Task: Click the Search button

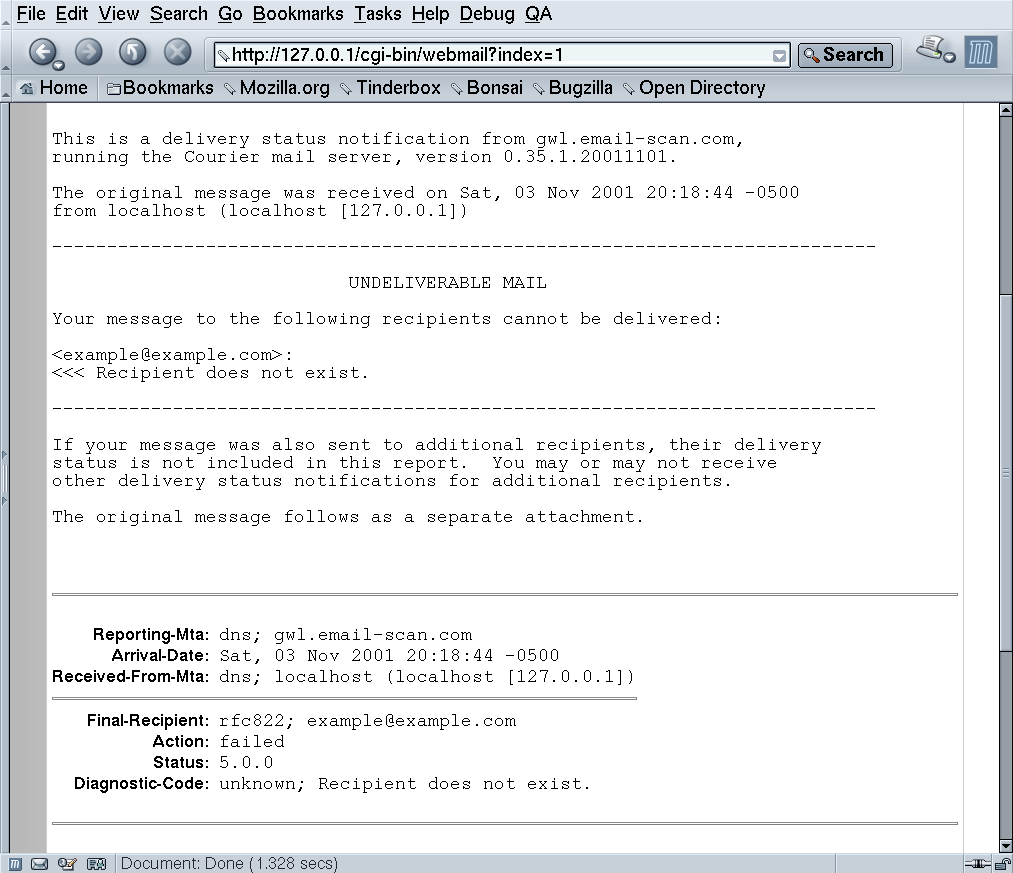Action: pos(845,55)
